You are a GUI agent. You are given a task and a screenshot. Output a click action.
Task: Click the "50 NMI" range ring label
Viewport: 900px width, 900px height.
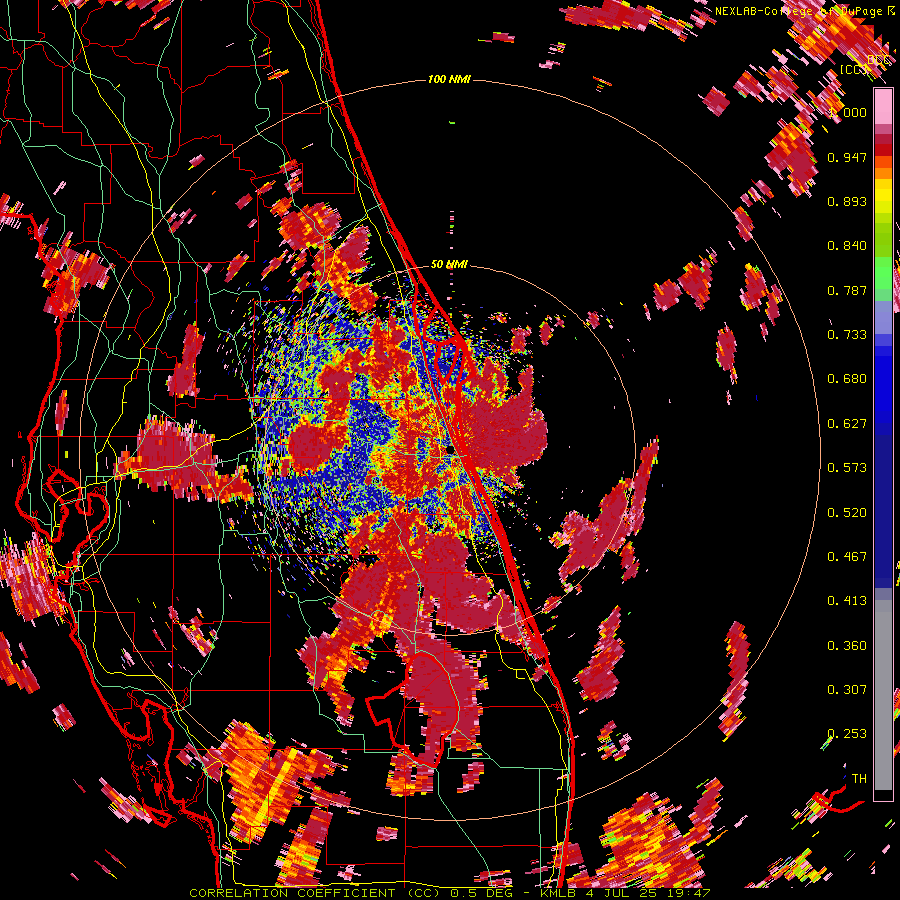pos(449,264)
